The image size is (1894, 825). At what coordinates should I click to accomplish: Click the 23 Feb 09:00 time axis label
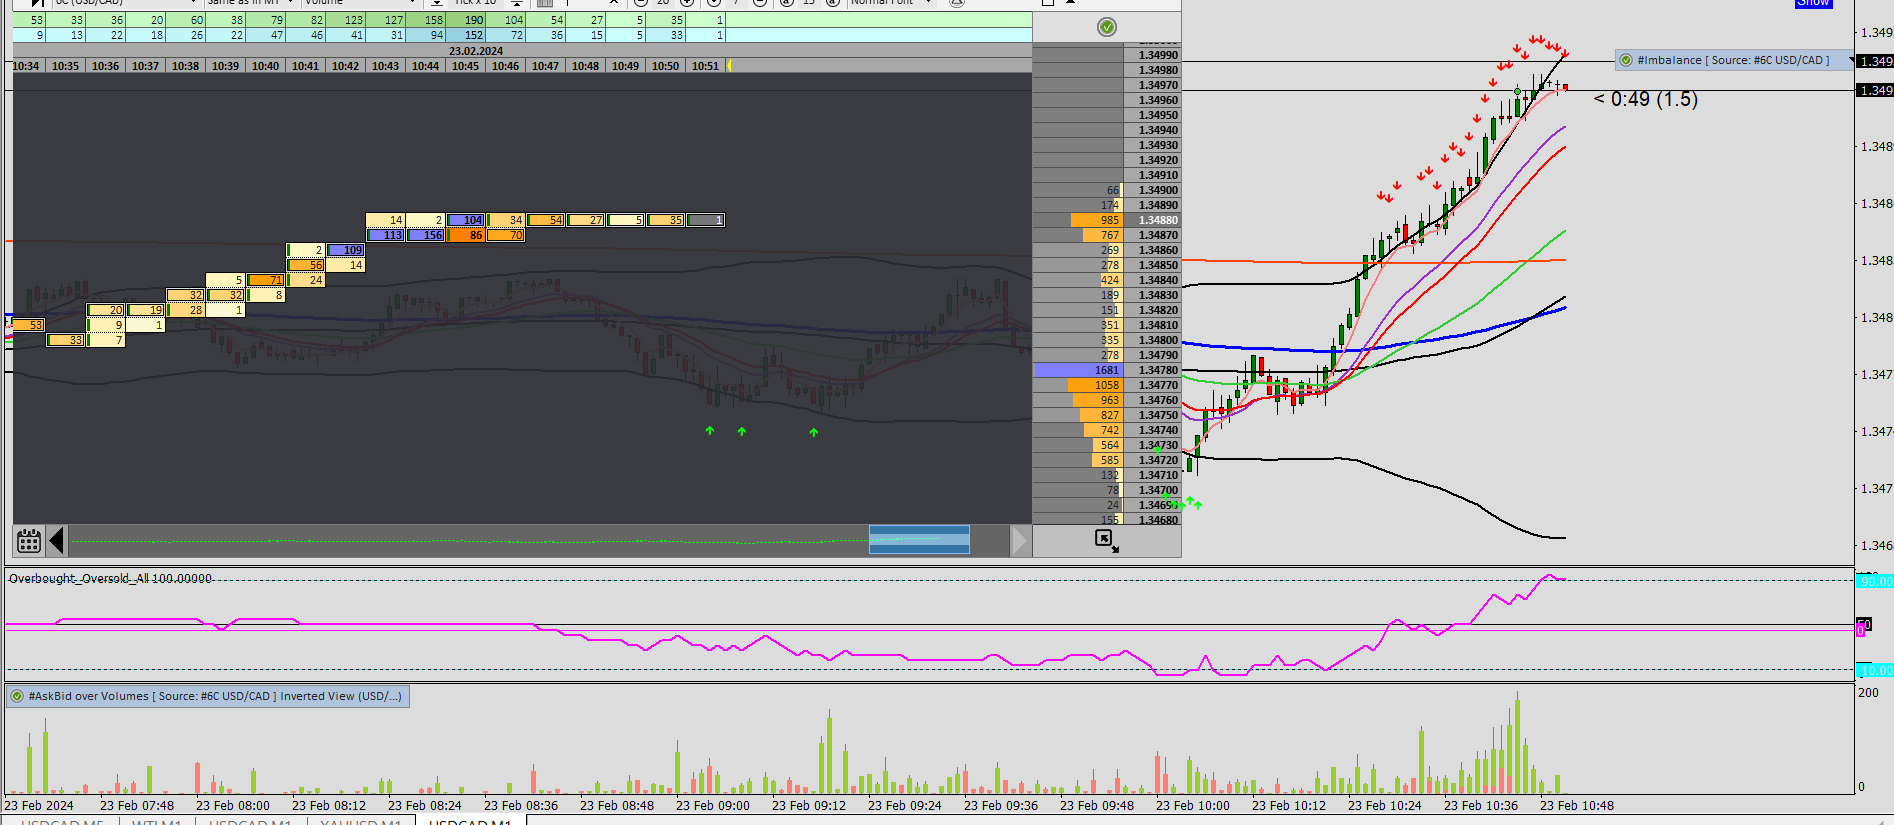pyautogui.click(x=713, y=805)
